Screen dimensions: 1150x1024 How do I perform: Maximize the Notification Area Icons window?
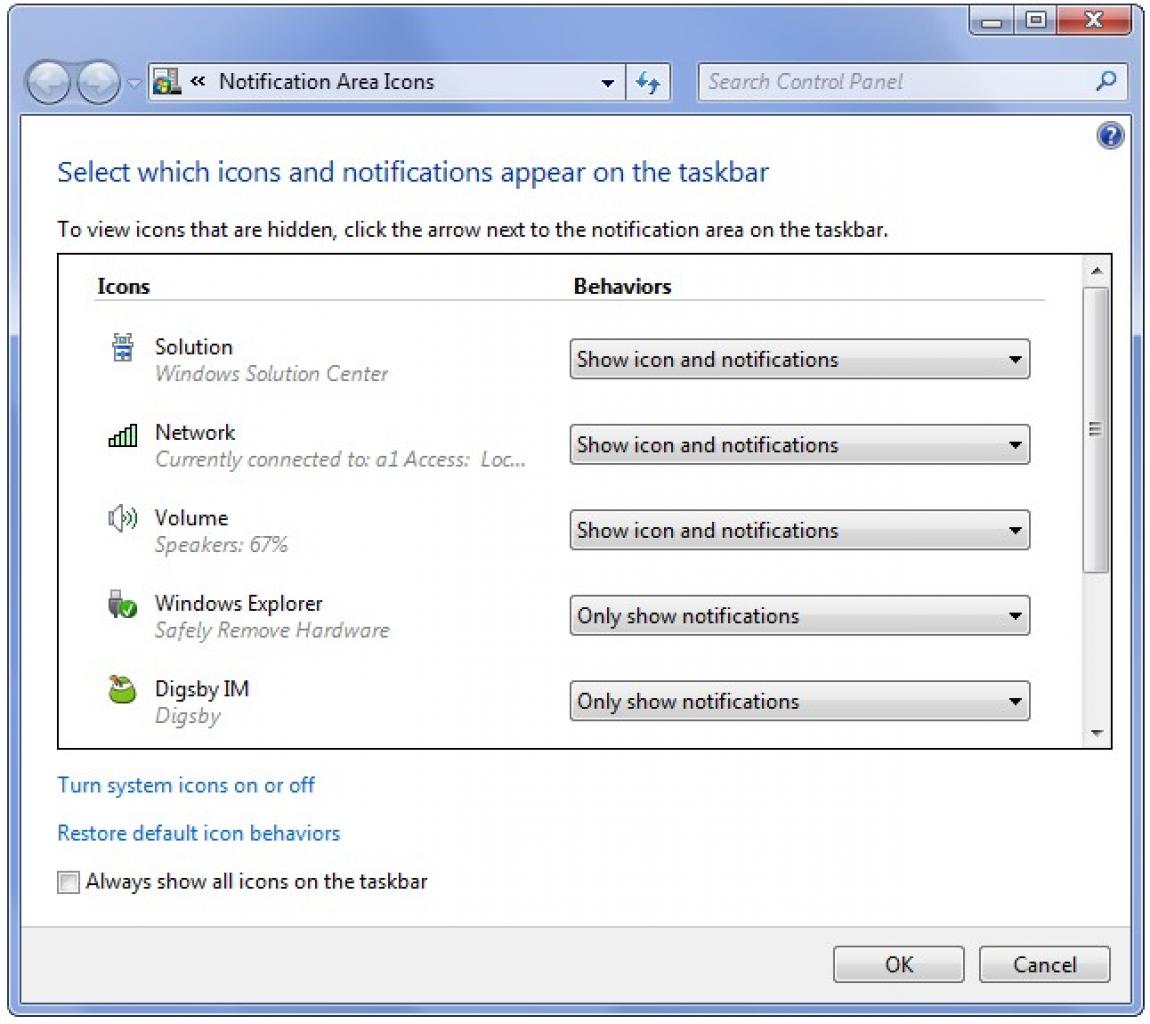1035,21
